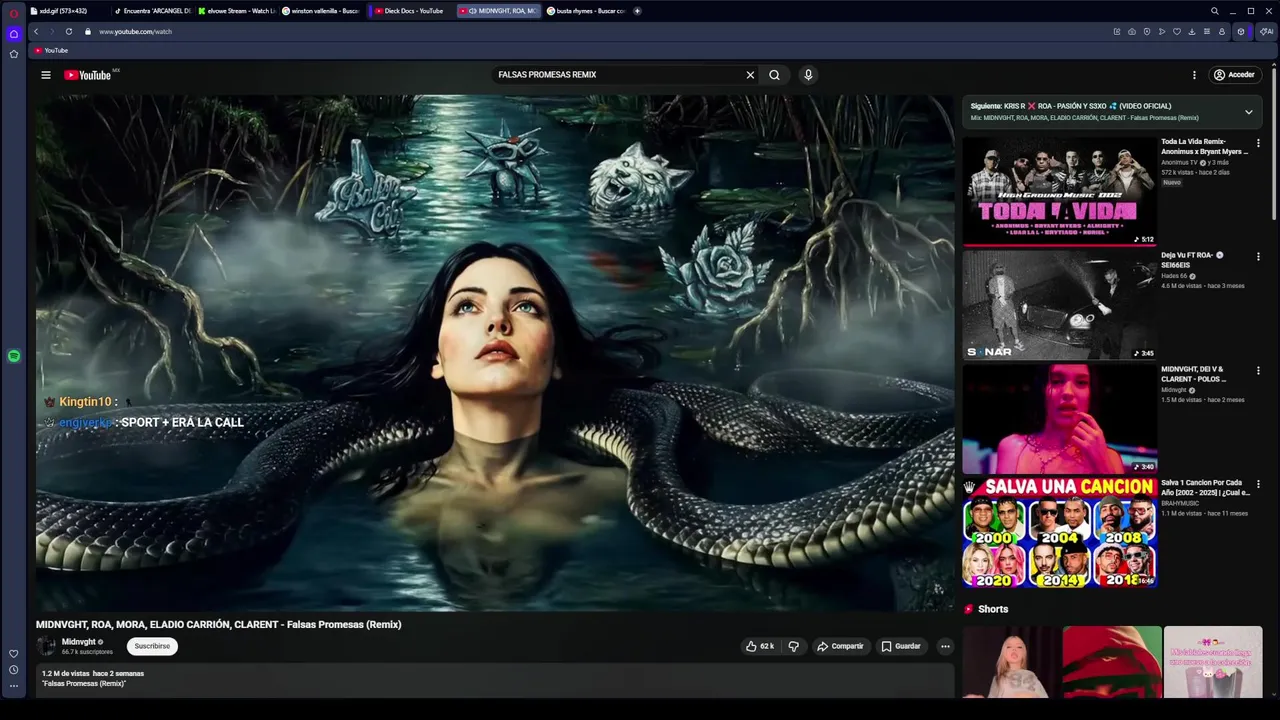Open the YouTube guide hamburger menu

(45, 75)
